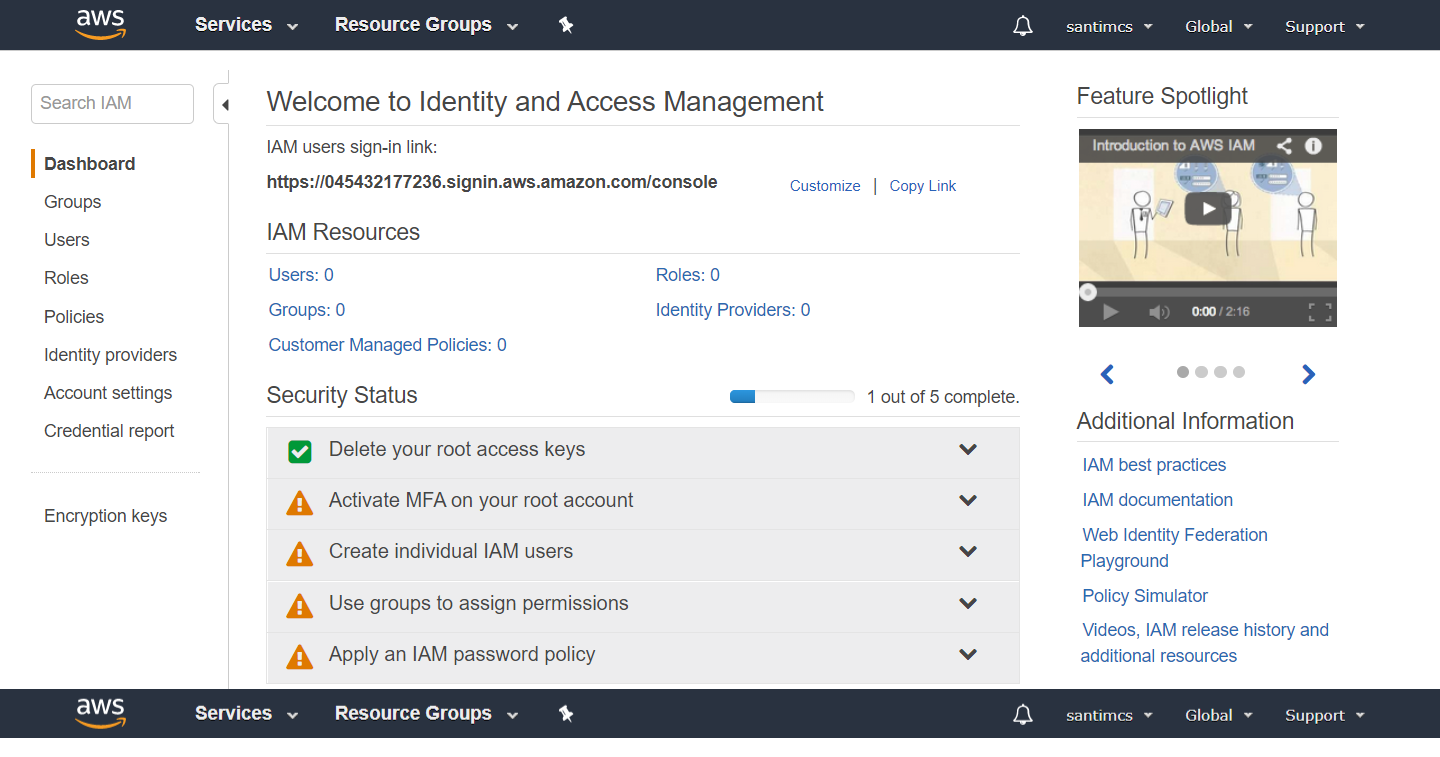Open IAM documentation link
This screenshot has height=757, width=1440.
coord(1158,500)
